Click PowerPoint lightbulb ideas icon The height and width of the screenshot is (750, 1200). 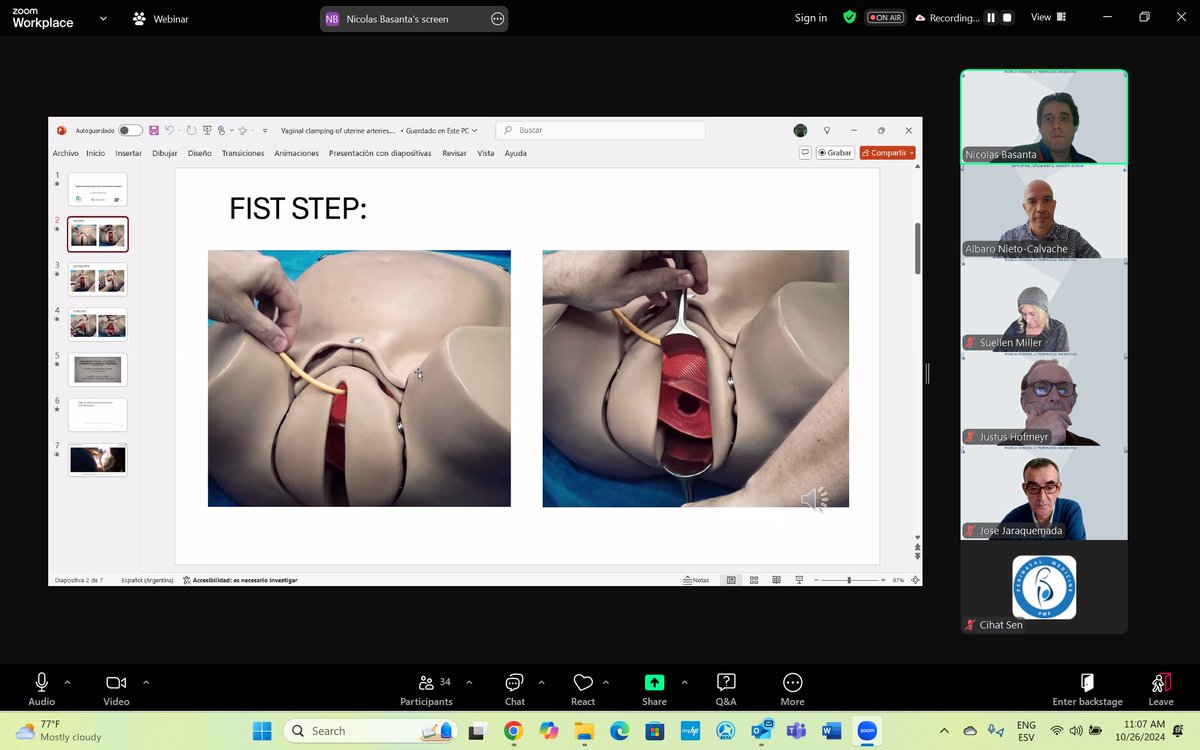click(x=827, y=130)
